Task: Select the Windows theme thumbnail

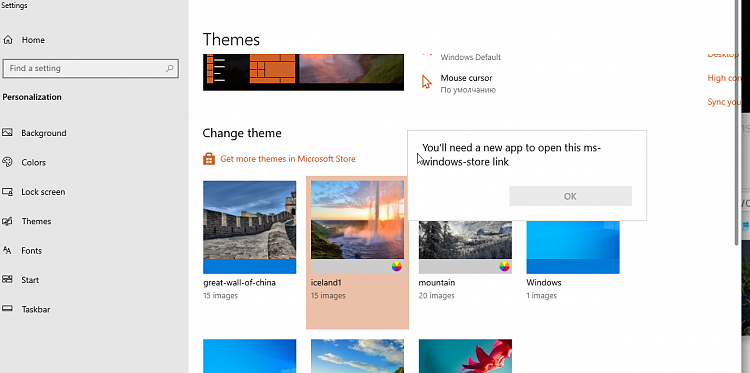Action: pos(573,247)
